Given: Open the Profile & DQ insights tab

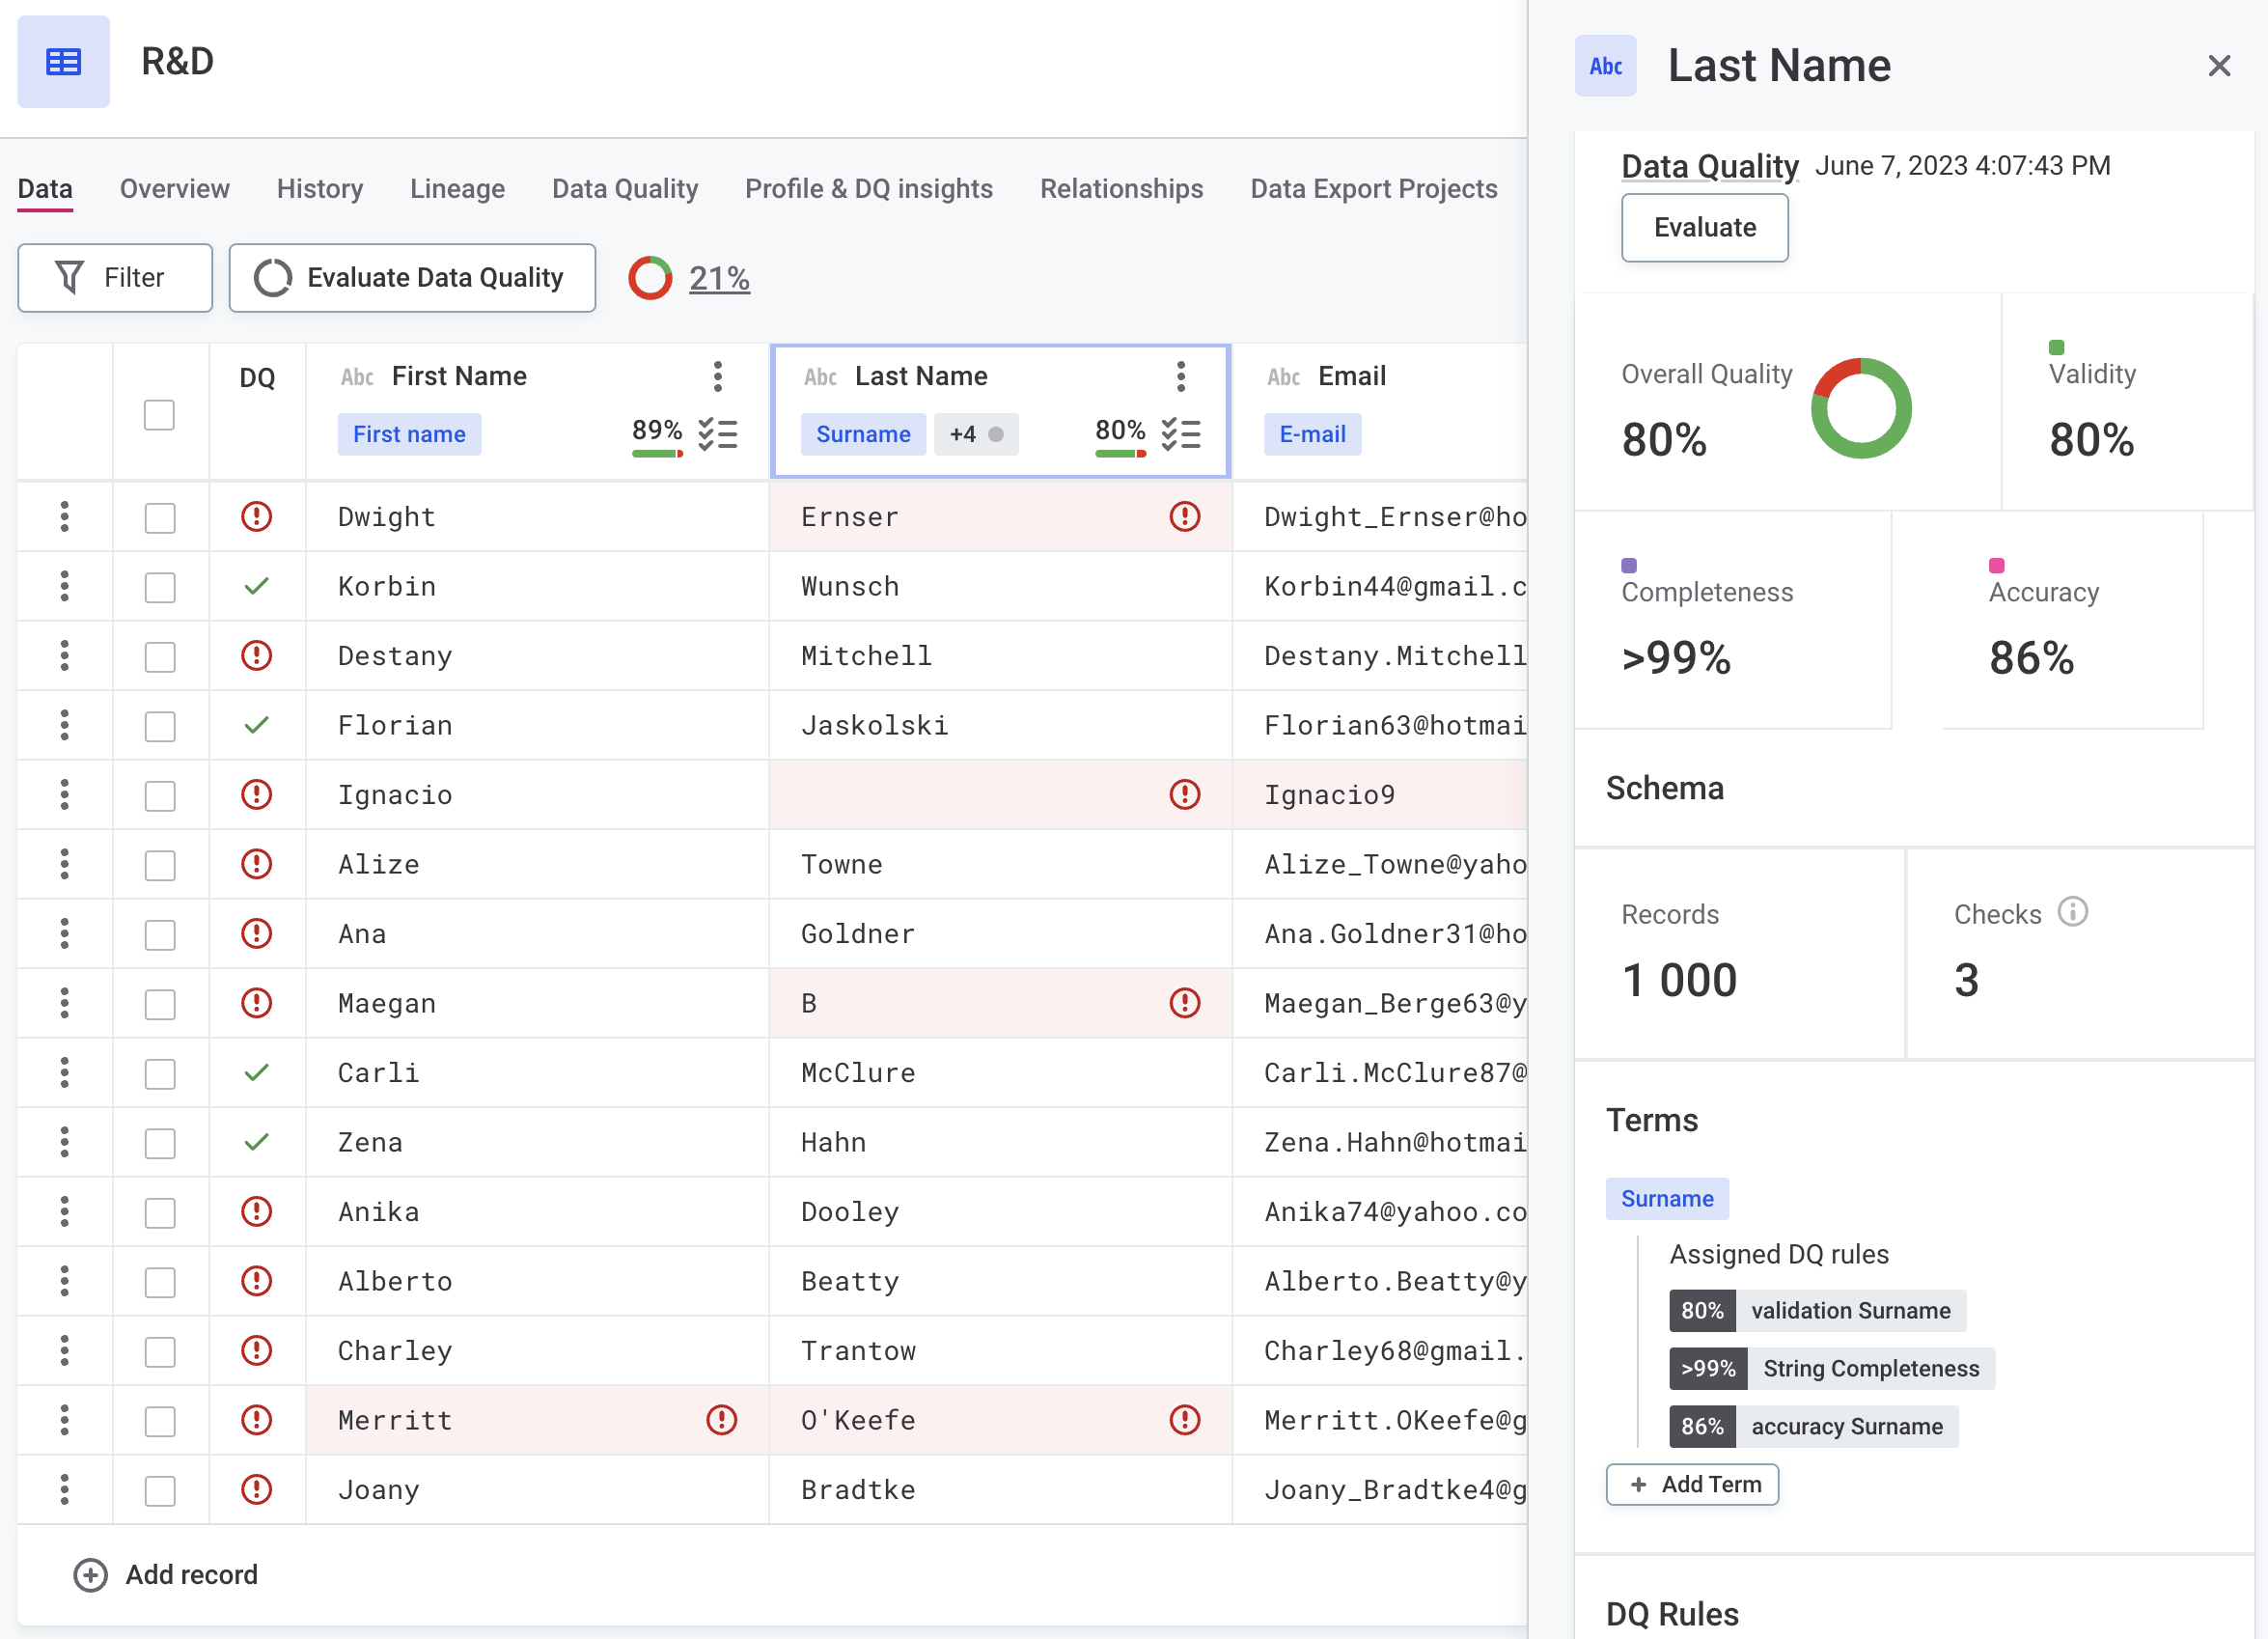Looking at the screenshot, I should [x=869, y=189].
